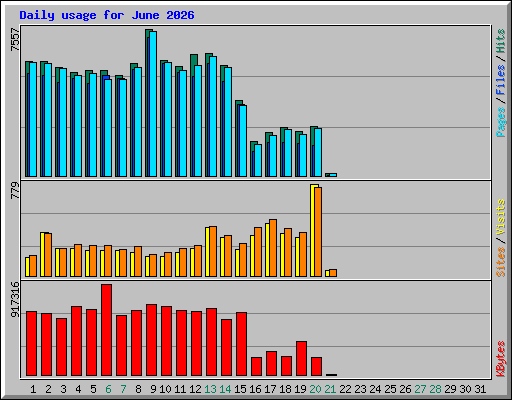Click day label 1 on the axis
Screen dimensions: 512x400
click(33, 389)
